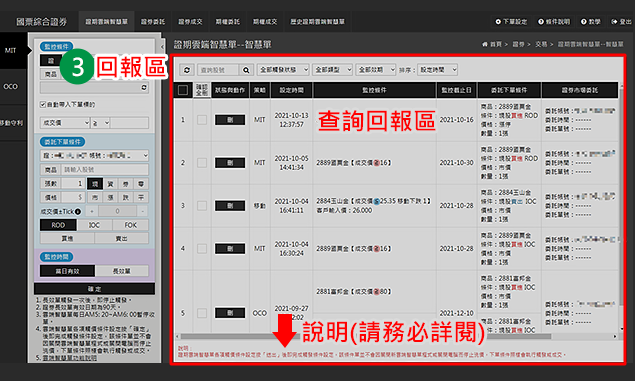Click the horizontal scrollbar below the table

click(x=365, y=336)
